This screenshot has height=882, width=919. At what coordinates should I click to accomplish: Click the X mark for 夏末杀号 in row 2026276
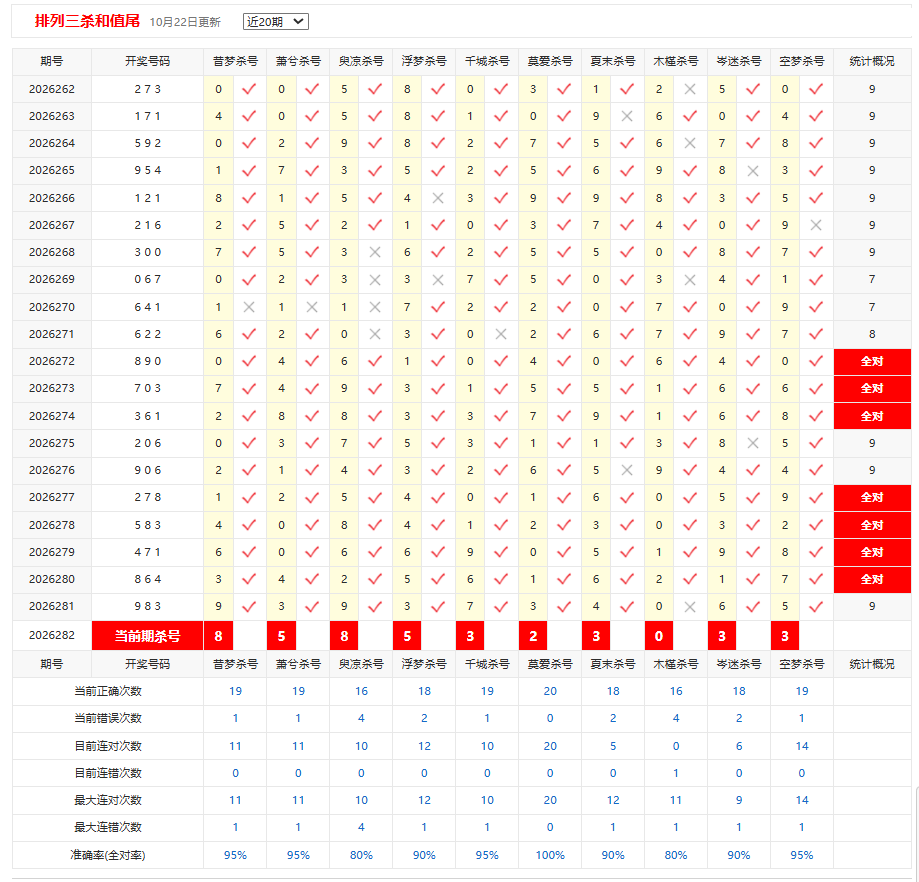(627, 470)
